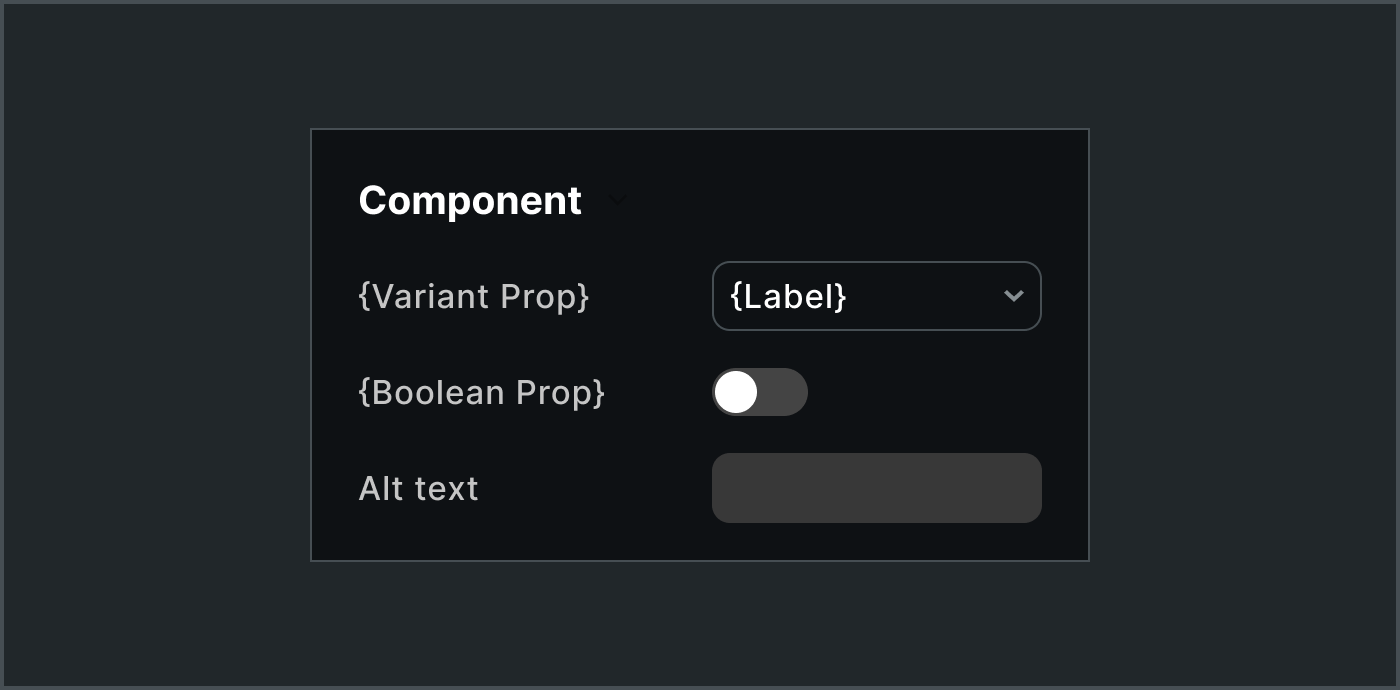Select the {Variant Prop} label

[x=474, y=296]
